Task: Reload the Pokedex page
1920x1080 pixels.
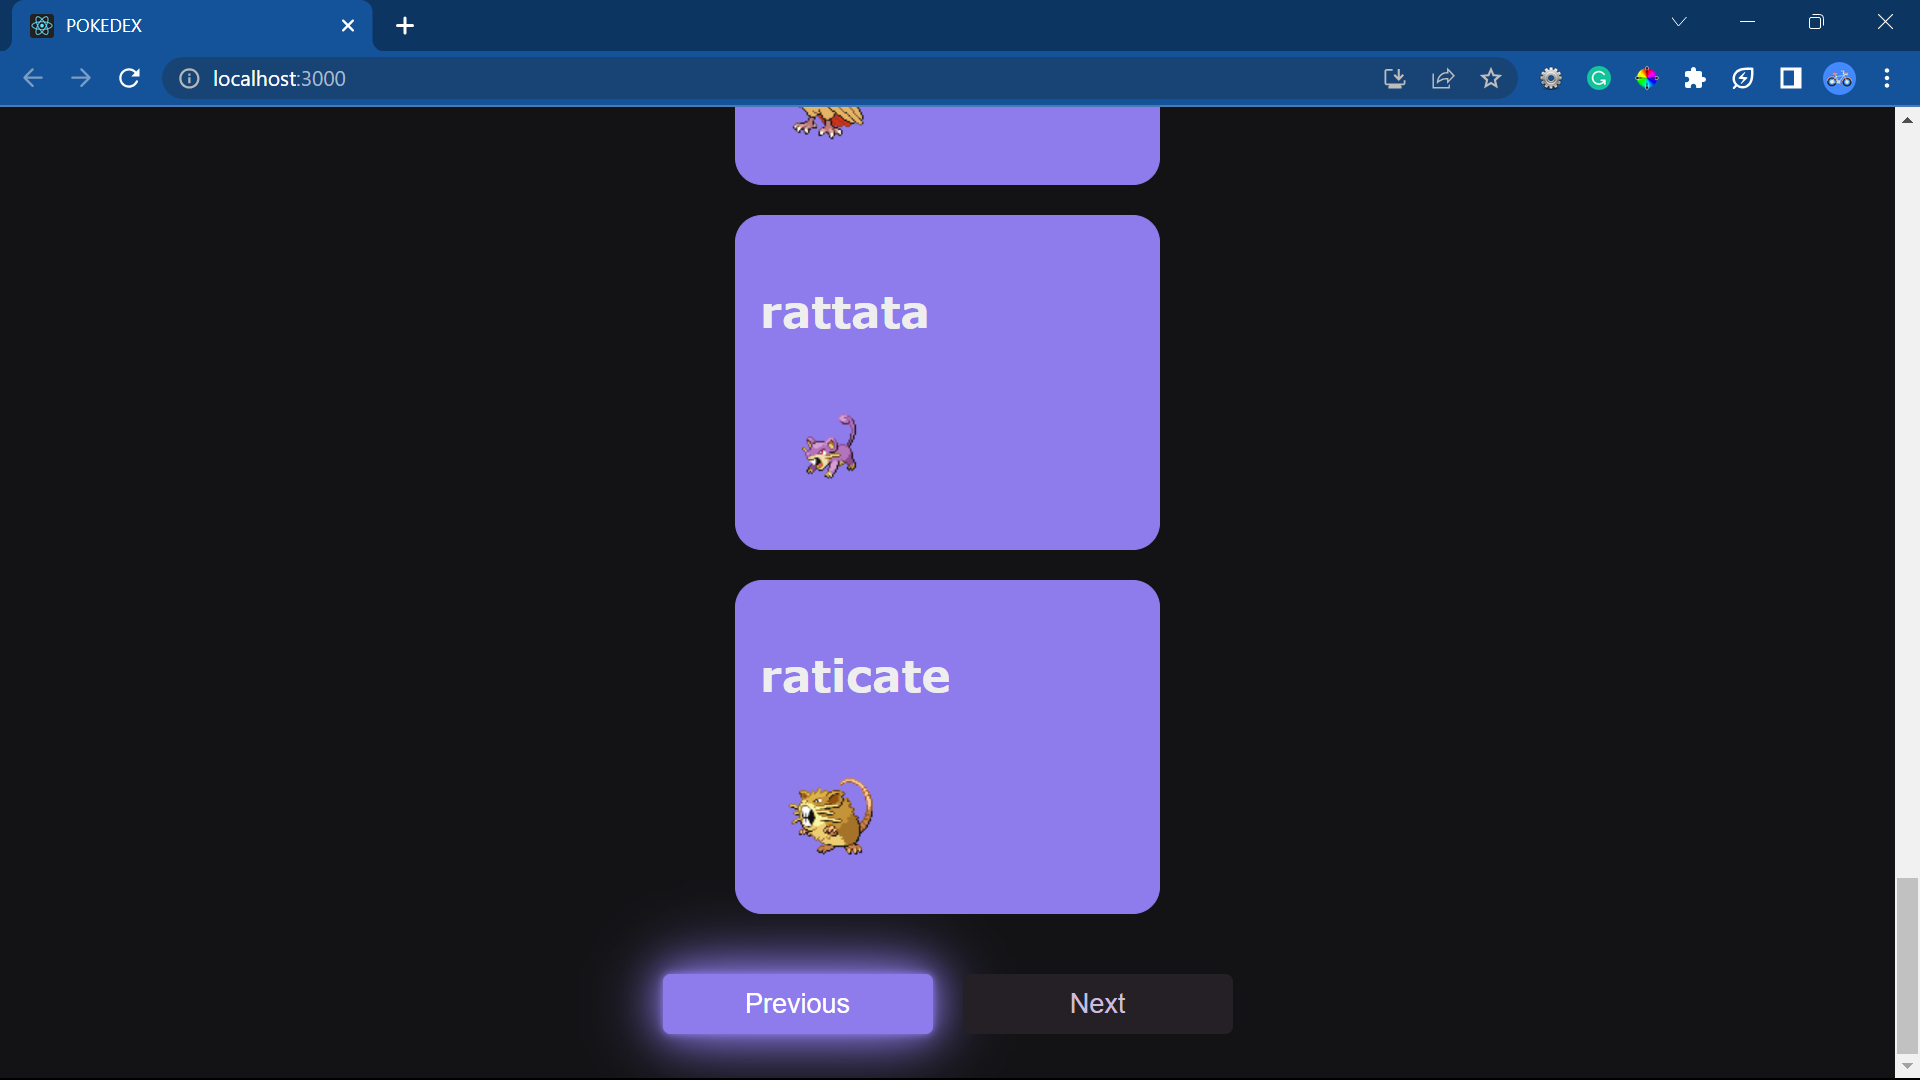Action: 129,78
